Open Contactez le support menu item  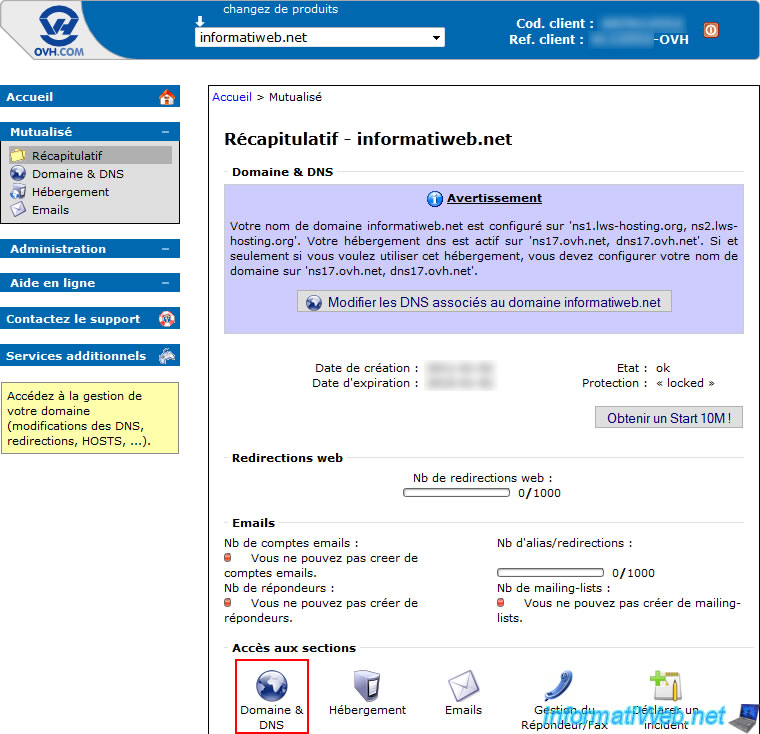(90, 319)
